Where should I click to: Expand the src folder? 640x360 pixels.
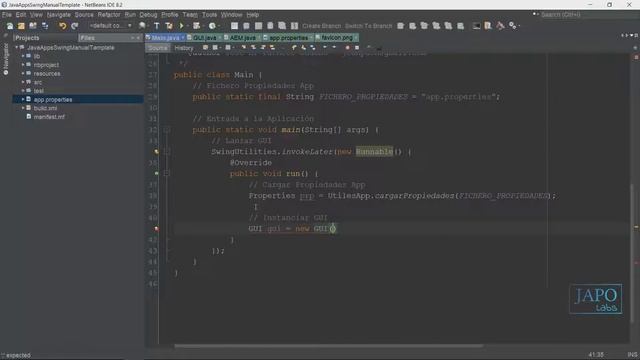[23, 82]
